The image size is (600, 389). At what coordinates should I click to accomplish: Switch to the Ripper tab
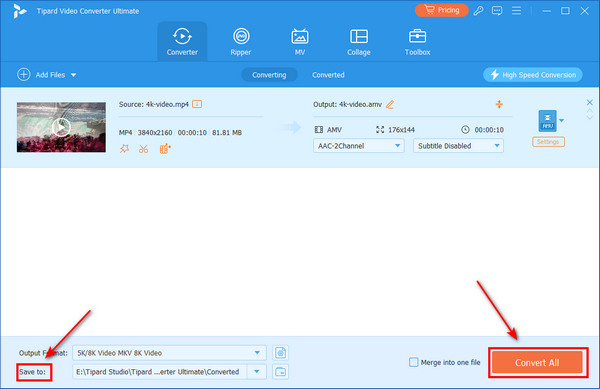click(241, 41)
